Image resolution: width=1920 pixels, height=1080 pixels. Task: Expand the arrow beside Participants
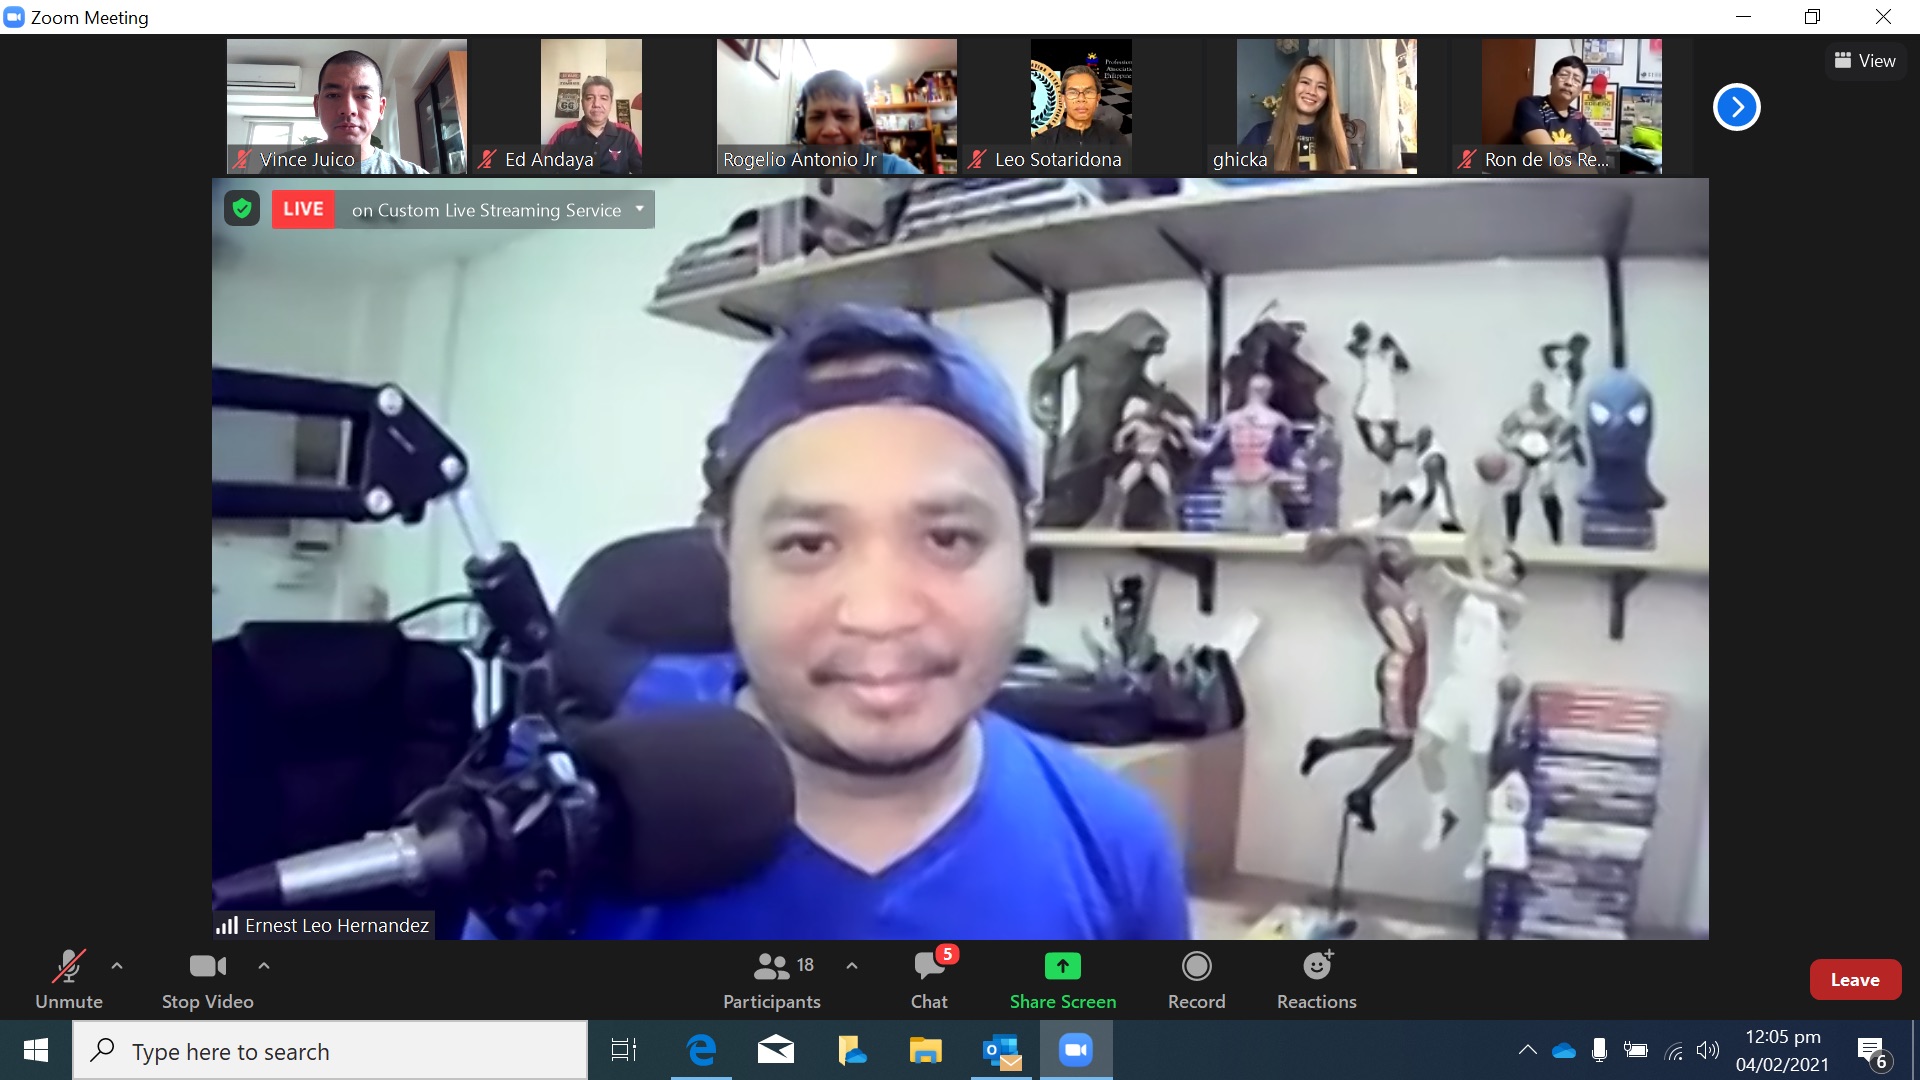coord(852,966)
